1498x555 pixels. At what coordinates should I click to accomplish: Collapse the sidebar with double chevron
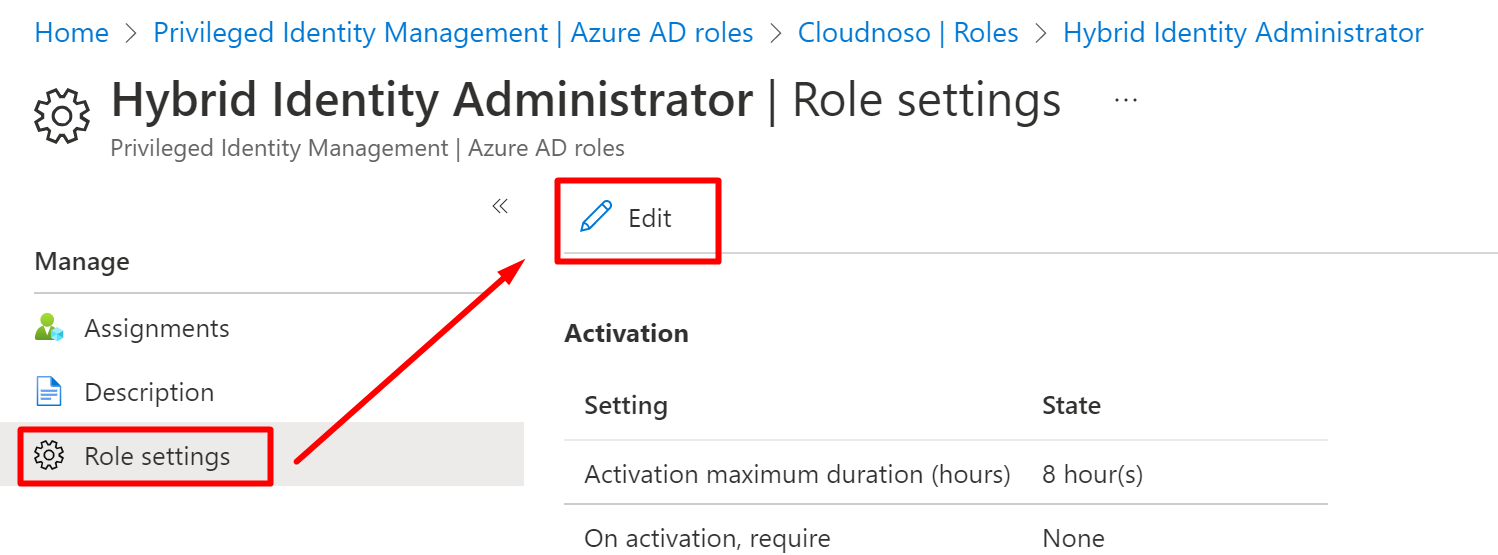pyautogui.click(x=500, y=206)
